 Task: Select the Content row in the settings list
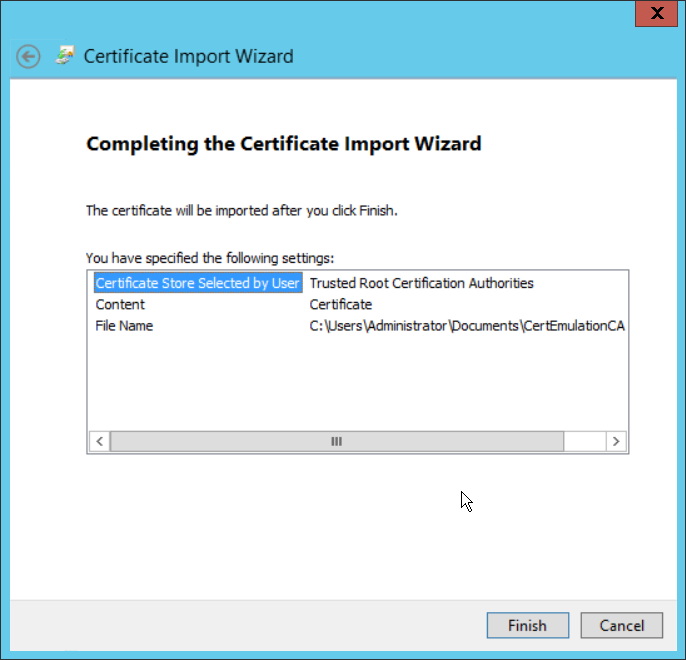[120, 304]
